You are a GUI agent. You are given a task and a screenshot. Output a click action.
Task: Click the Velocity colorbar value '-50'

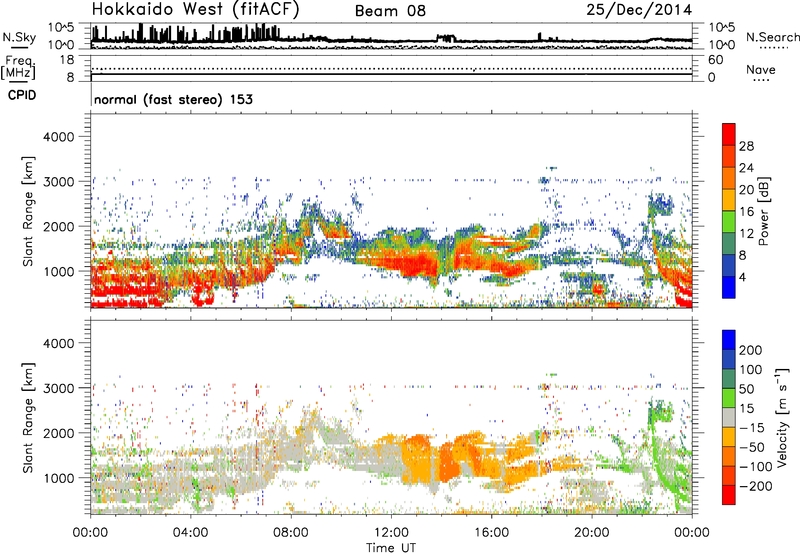(x=752, y=447)
